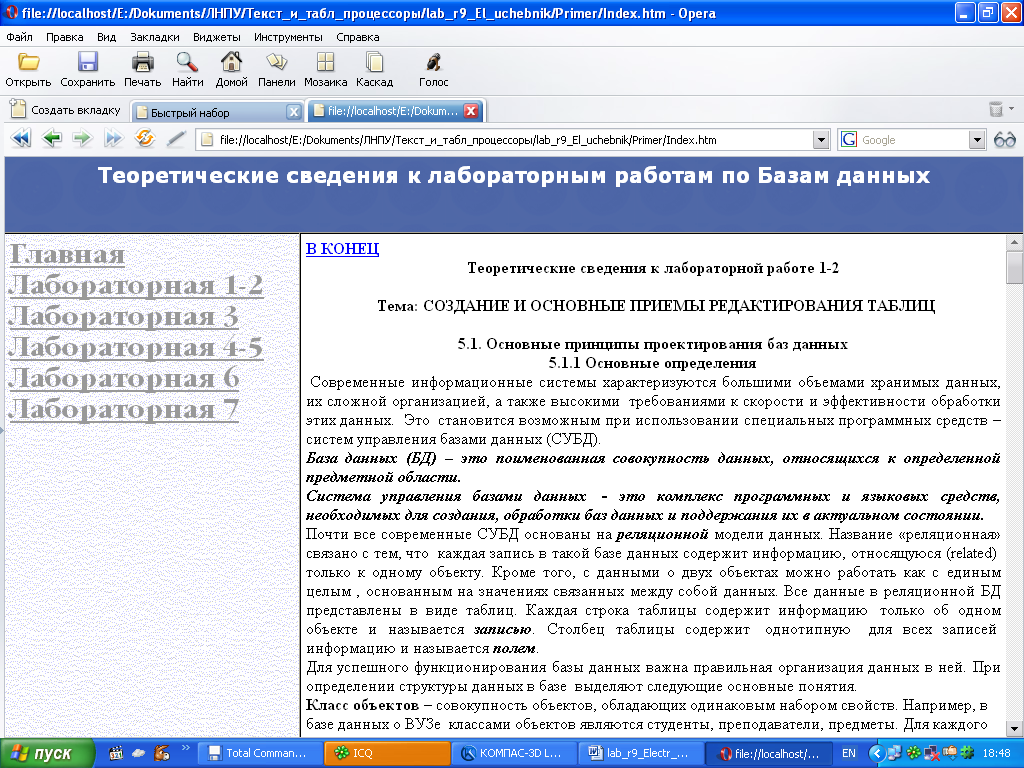Viewport: 1024px width, 768px height.
Task: Expand hidden tray icons arrow
Action: 876,753
